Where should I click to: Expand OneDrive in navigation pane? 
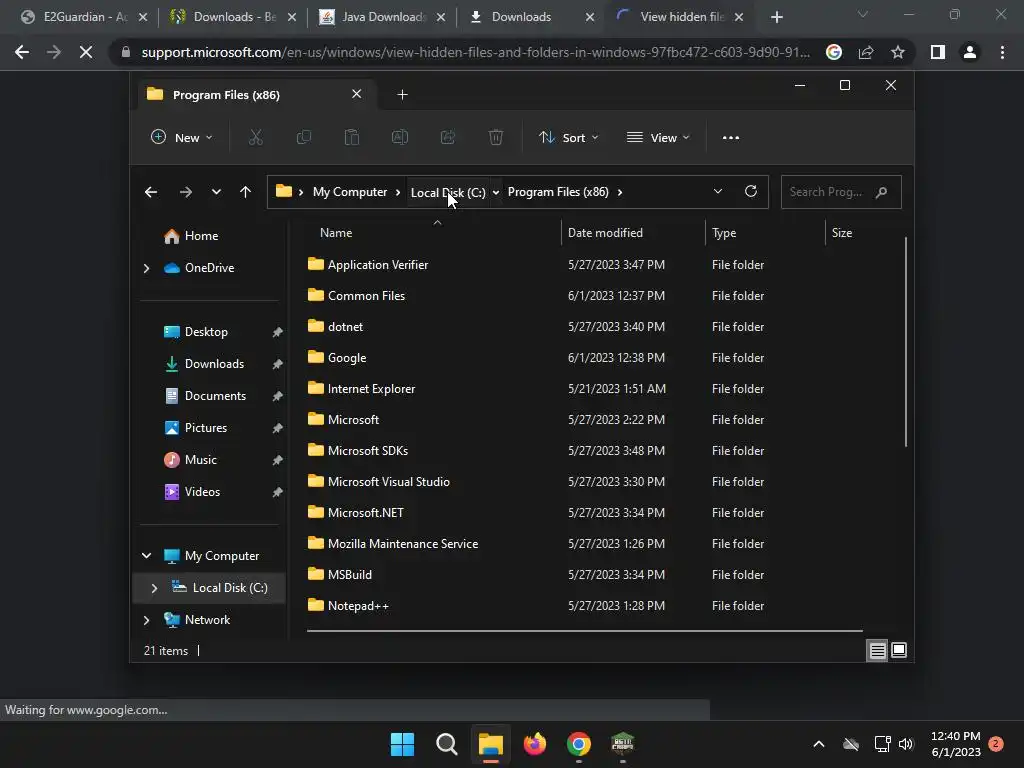[x=146, y=268]
